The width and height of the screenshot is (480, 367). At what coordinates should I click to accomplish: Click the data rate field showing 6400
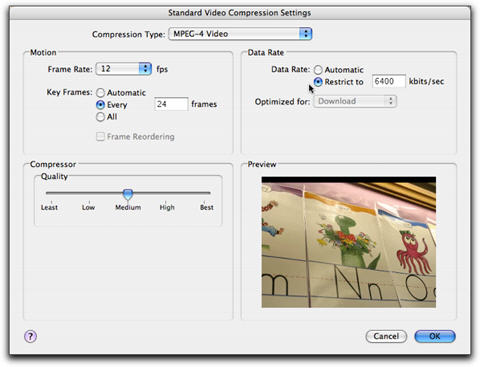(x=389, y=81)
